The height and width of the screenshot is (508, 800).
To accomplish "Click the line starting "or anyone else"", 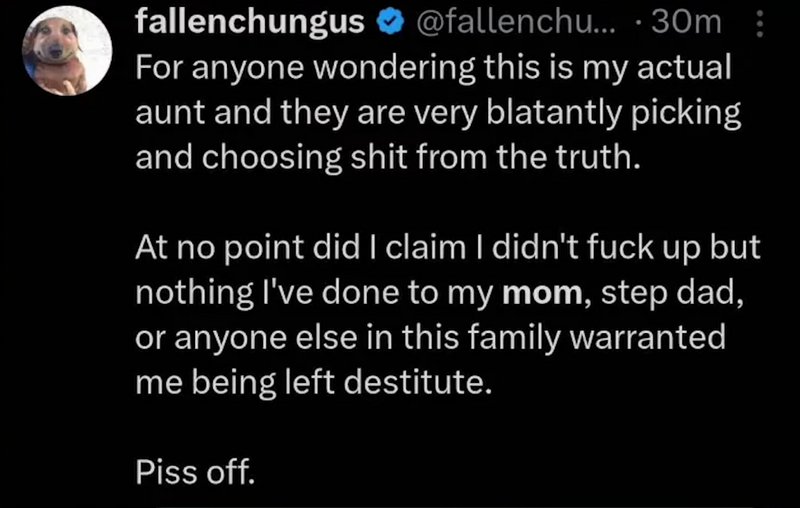I will 429,338.
